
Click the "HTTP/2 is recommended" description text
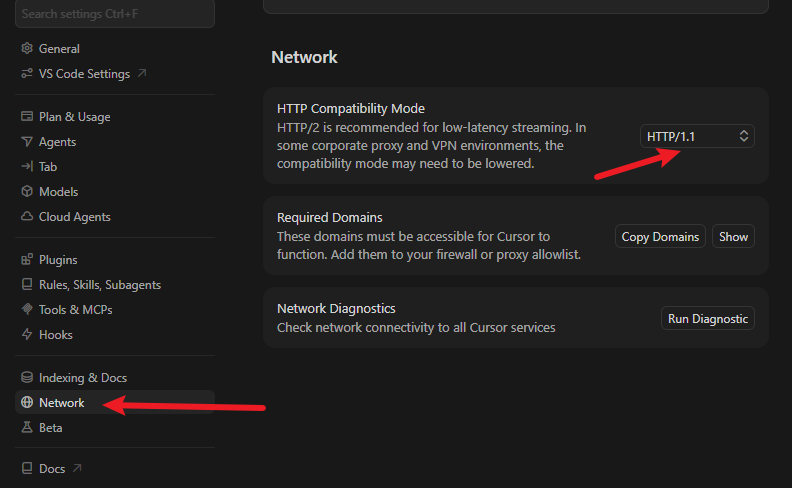point(432,145)
